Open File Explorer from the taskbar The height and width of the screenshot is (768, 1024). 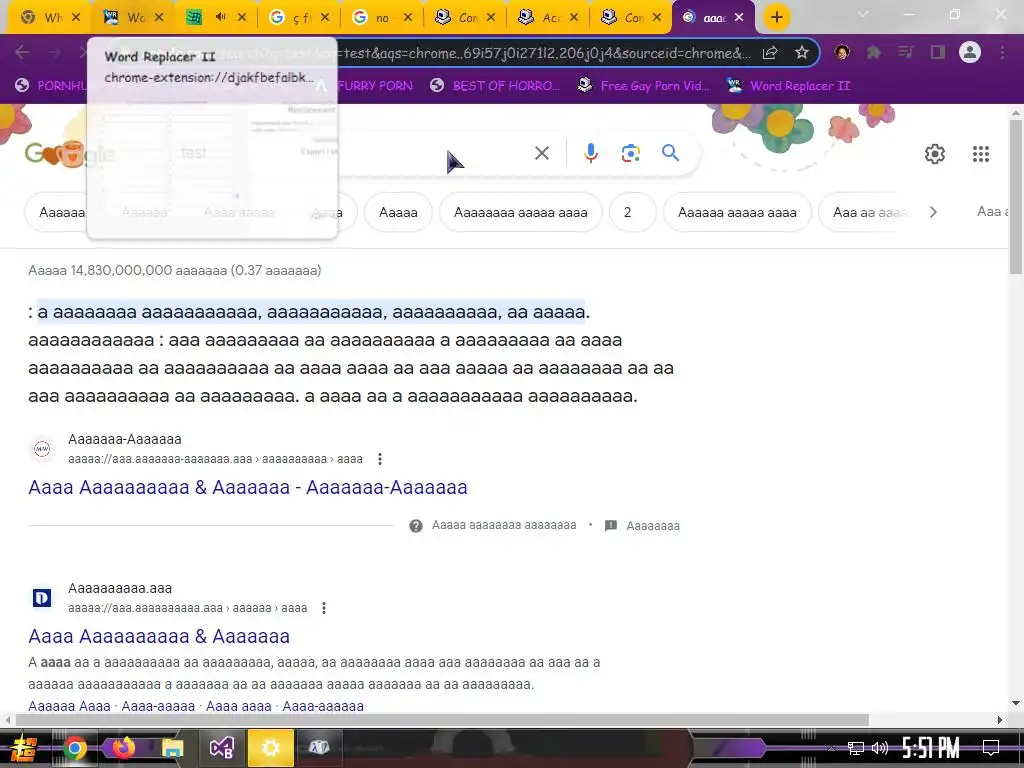(172, 748)
